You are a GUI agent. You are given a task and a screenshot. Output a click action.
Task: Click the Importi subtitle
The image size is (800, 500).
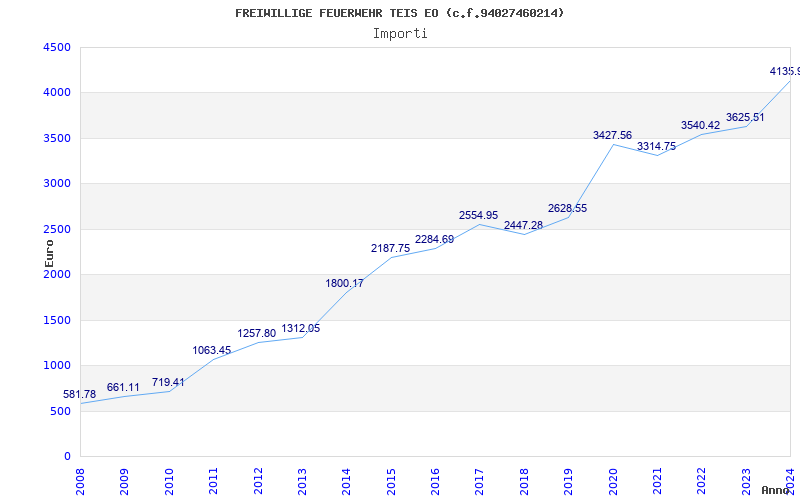400,33
